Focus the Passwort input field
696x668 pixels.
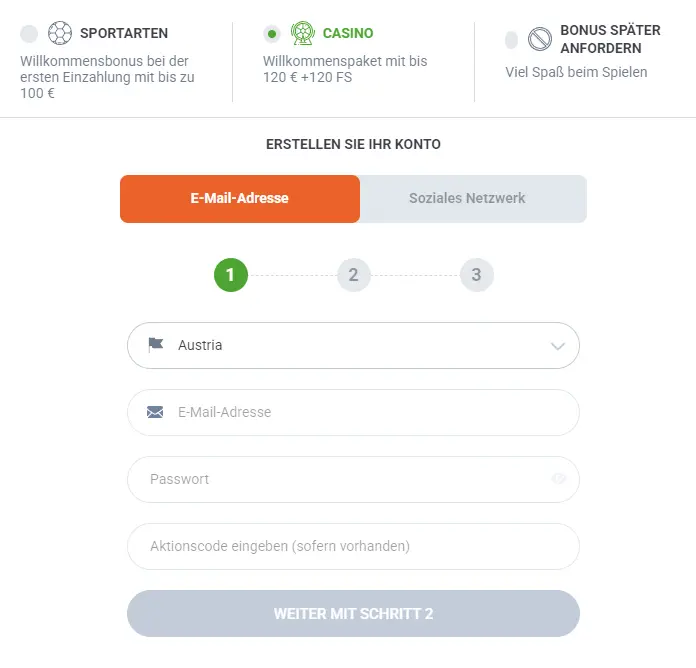click(340, 479)
